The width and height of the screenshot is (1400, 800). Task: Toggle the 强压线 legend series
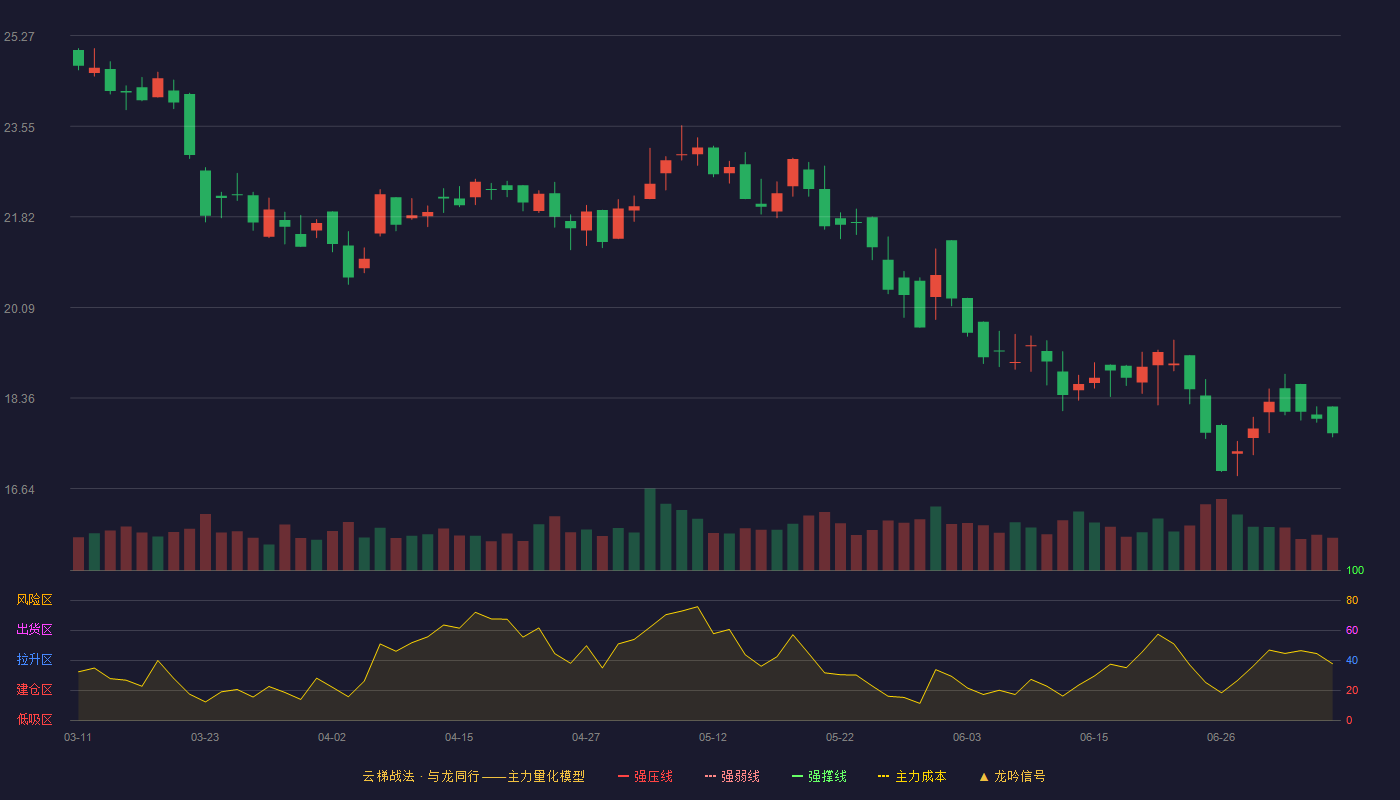[x=645, y=776]
